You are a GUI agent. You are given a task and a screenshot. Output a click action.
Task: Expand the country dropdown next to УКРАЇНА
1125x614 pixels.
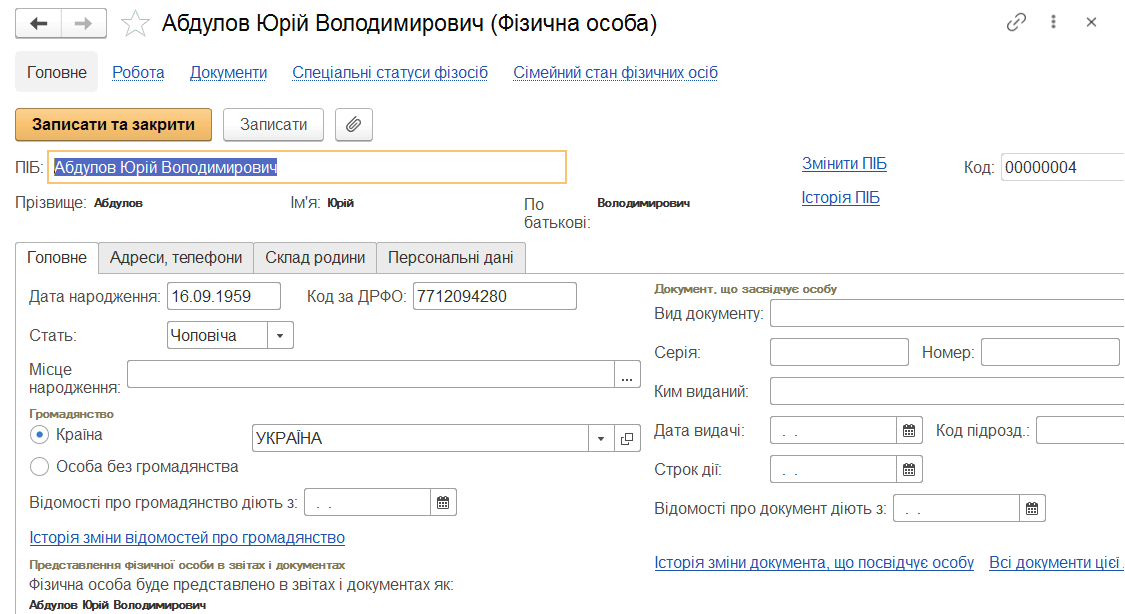[x=601, y=438]
